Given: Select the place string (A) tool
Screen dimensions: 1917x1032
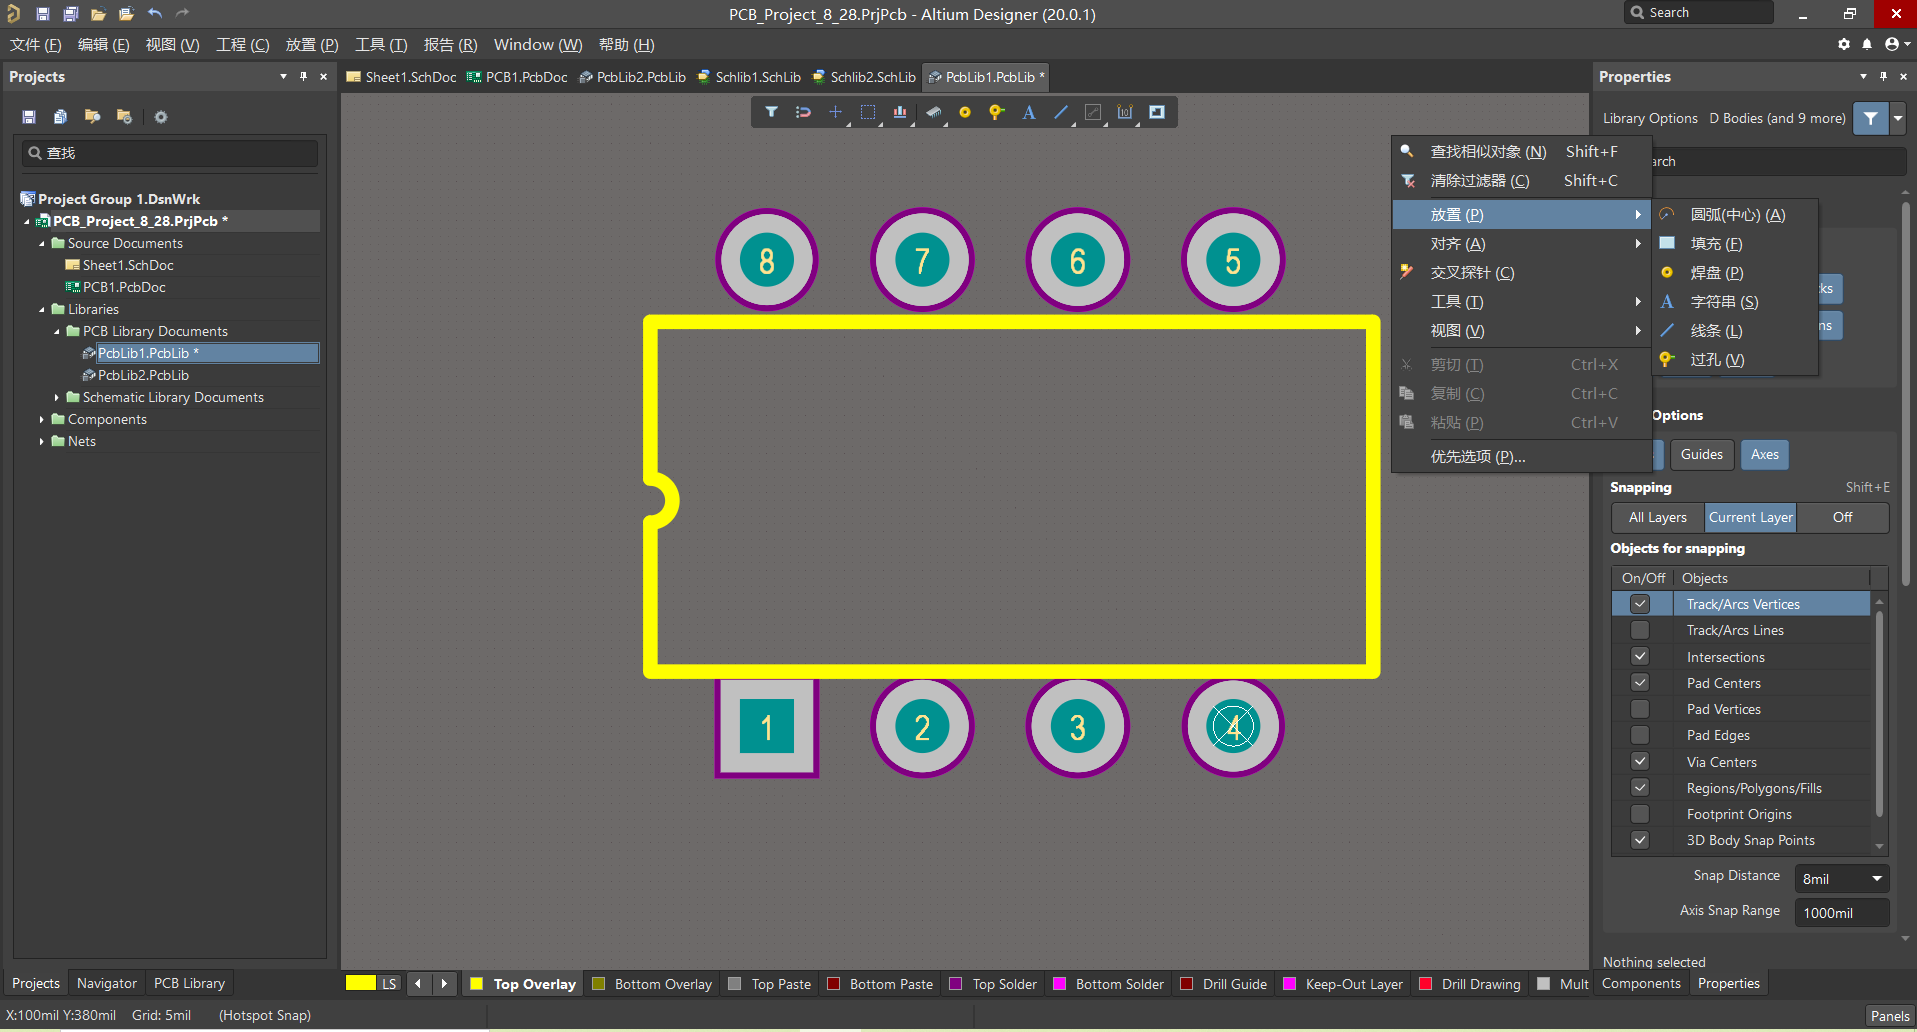Looking at the screenshot, I should click(x=1029, y=112).
